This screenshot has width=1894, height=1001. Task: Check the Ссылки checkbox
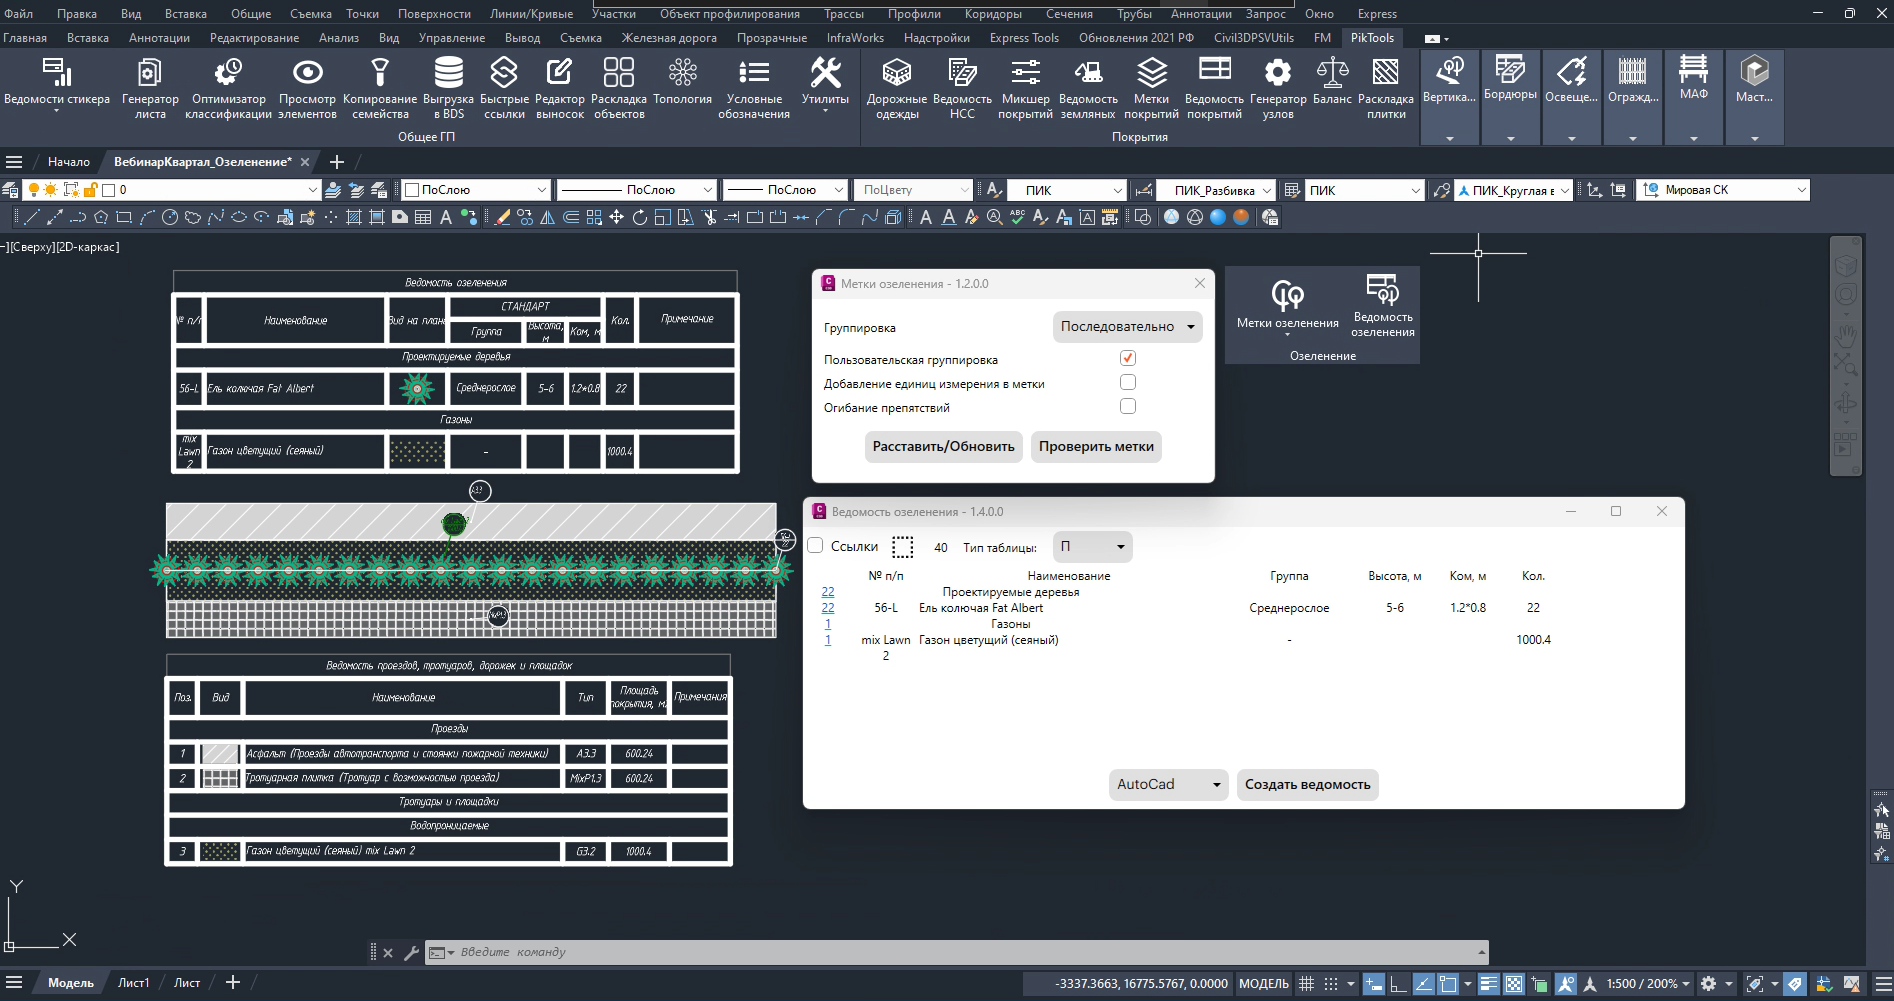click(815, 546)
